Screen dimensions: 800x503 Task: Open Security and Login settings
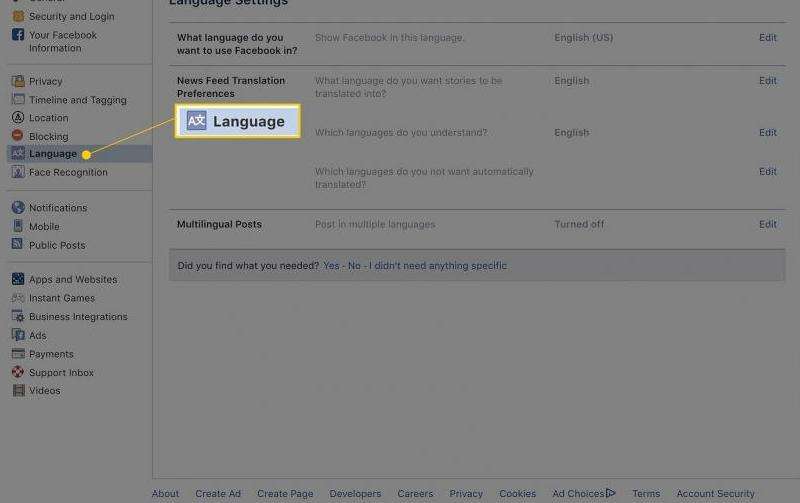(x=71, y=16)
